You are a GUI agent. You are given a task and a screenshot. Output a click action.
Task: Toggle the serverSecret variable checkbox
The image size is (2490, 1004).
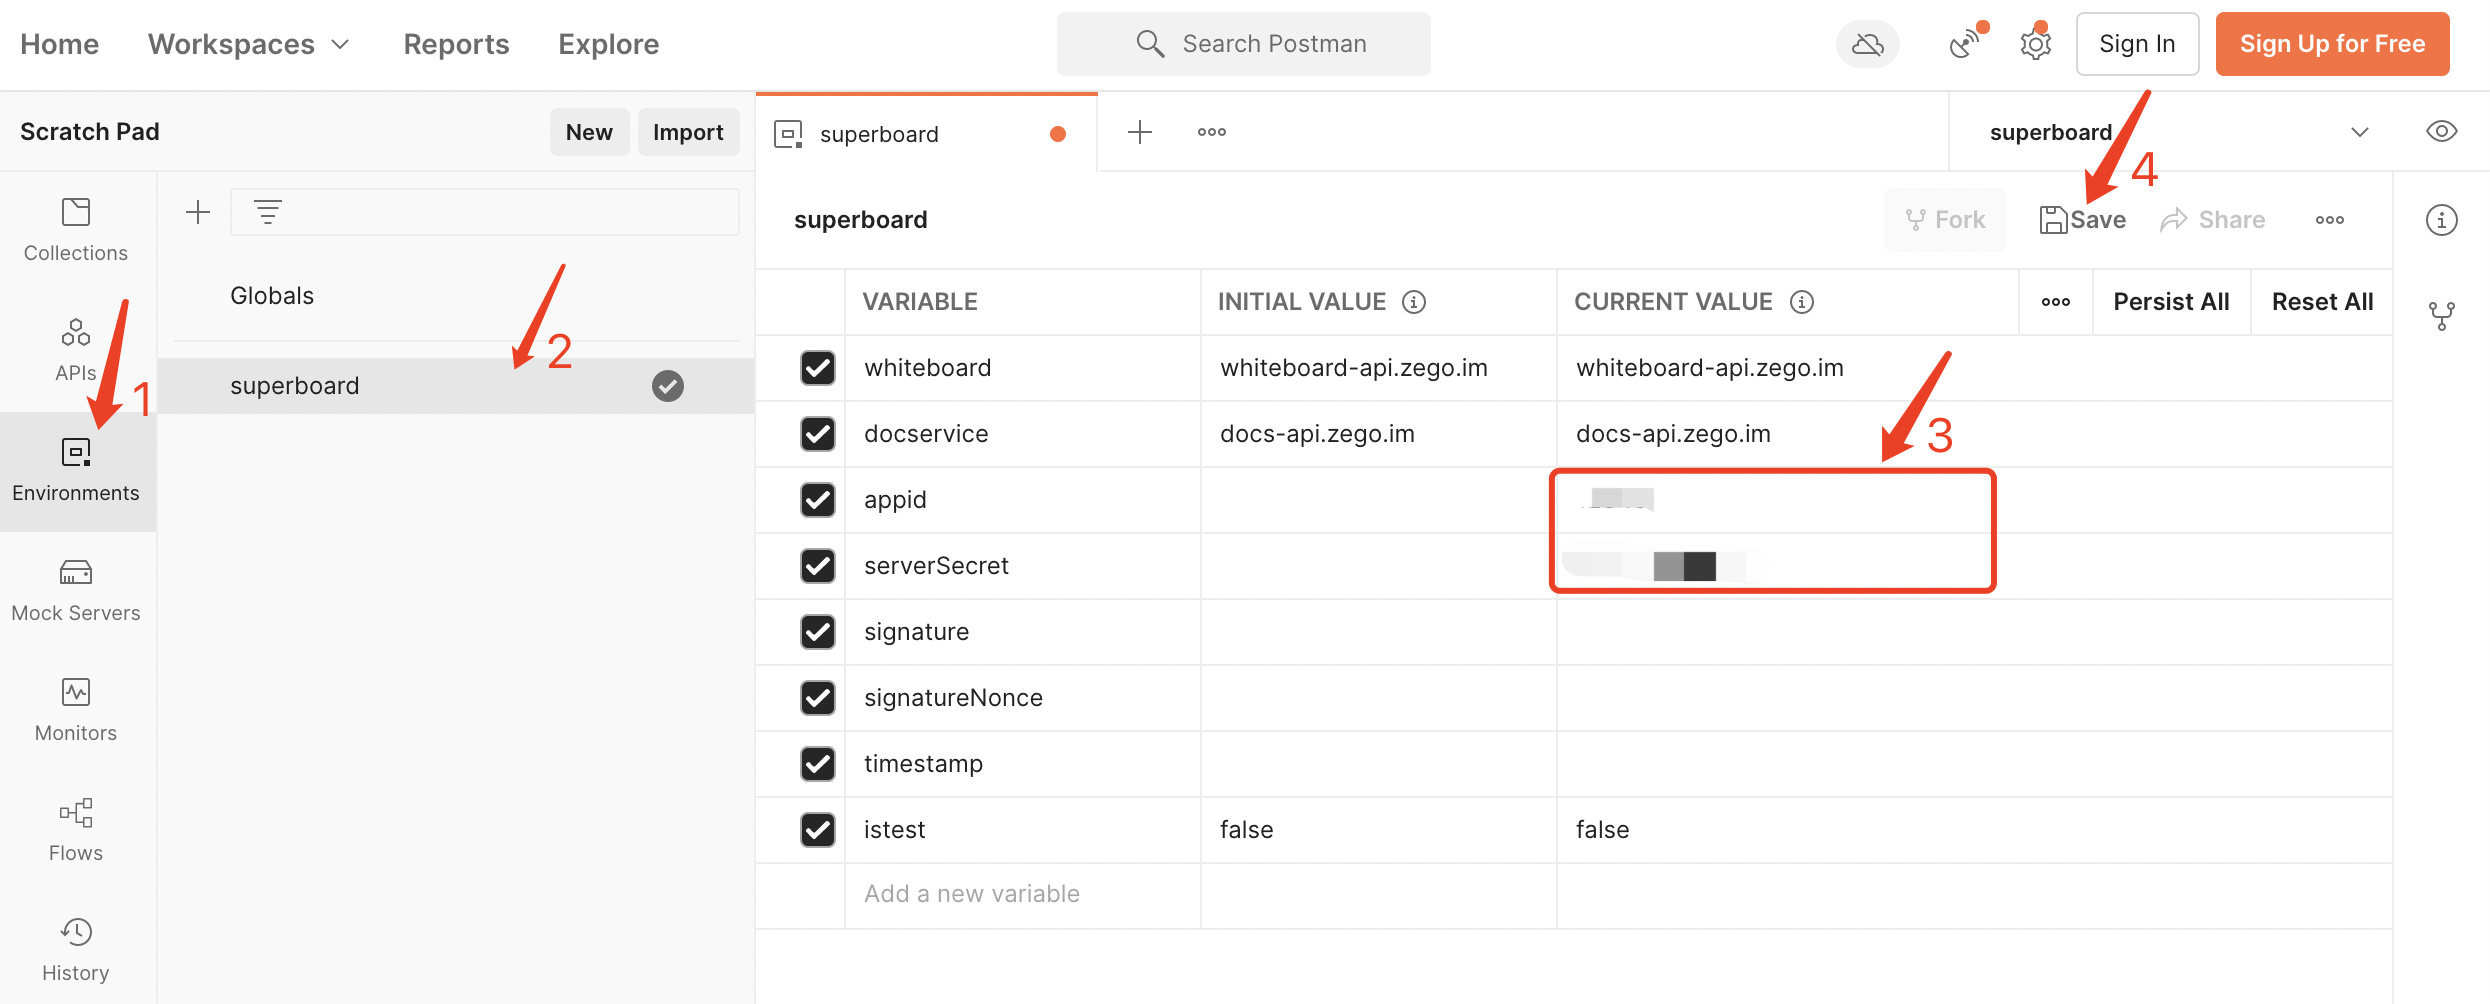[818, 566]
